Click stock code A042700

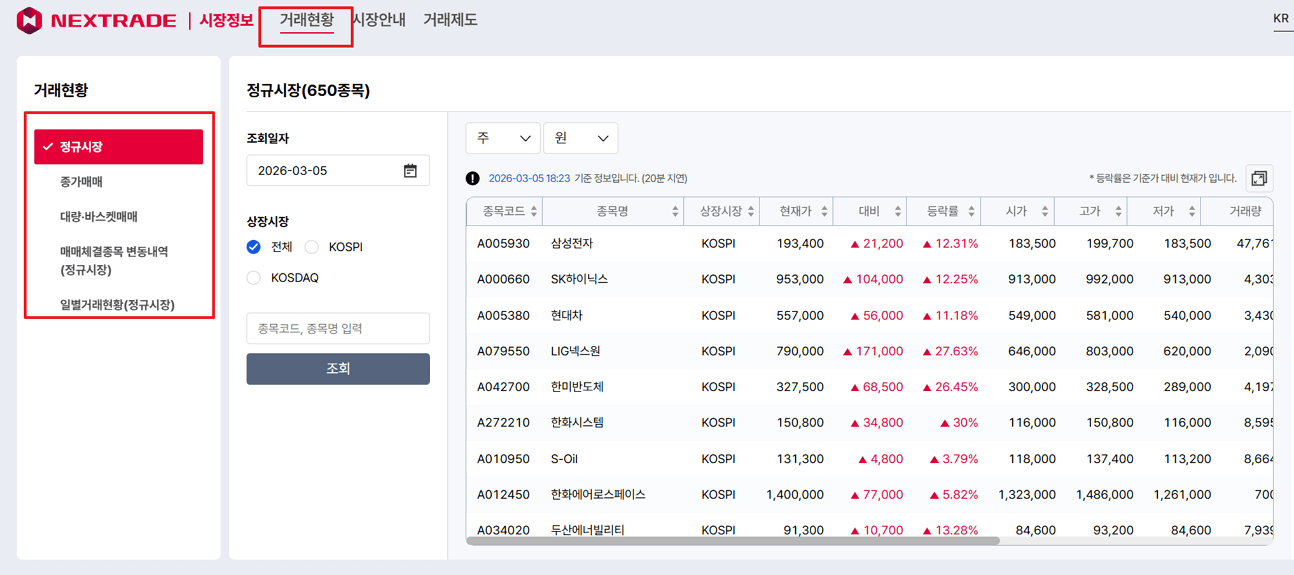[x=503, y=387]
